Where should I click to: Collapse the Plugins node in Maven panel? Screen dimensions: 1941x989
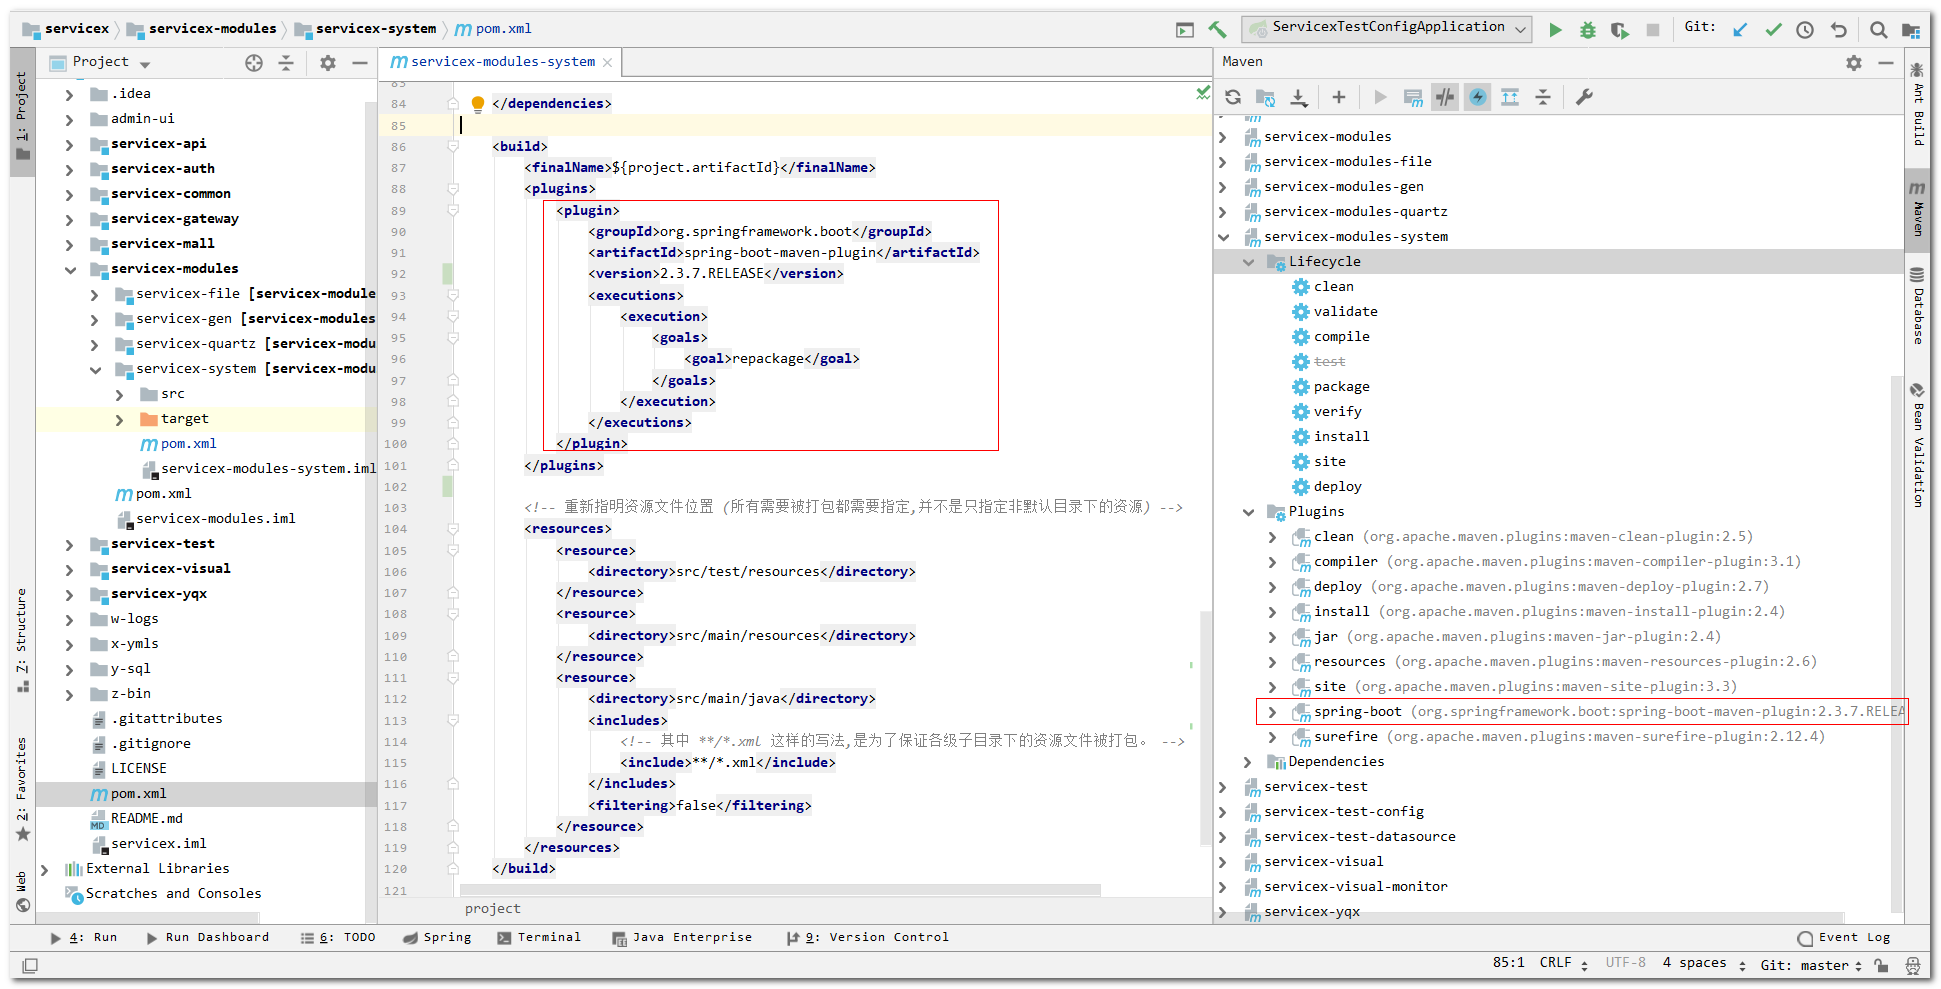[1248, 512]
